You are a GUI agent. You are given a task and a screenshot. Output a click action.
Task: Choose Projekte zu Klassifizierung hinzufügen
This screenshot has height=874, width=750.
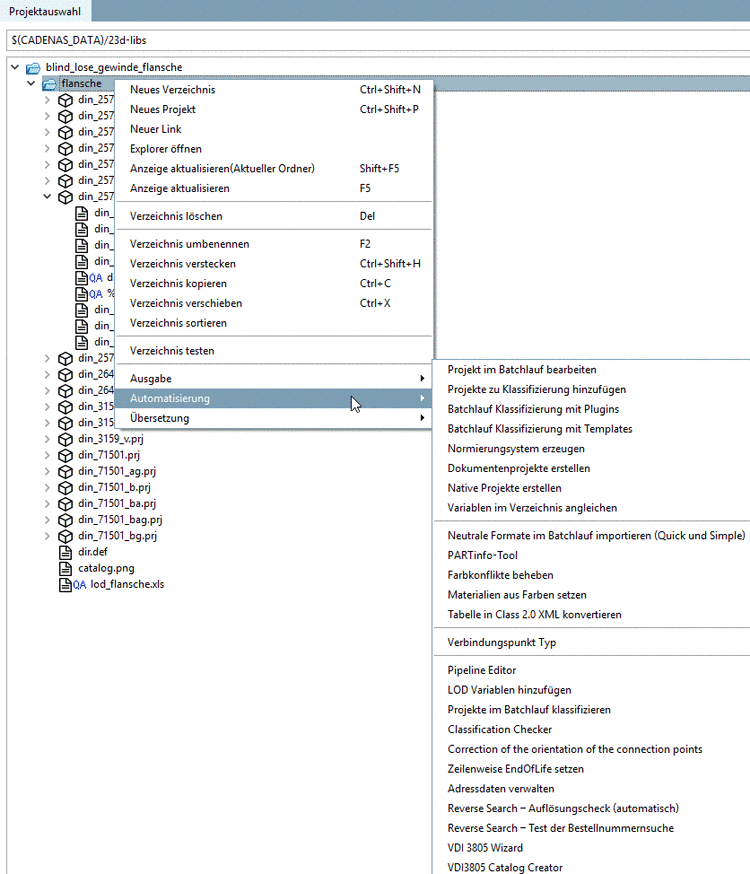pos(592,390)
